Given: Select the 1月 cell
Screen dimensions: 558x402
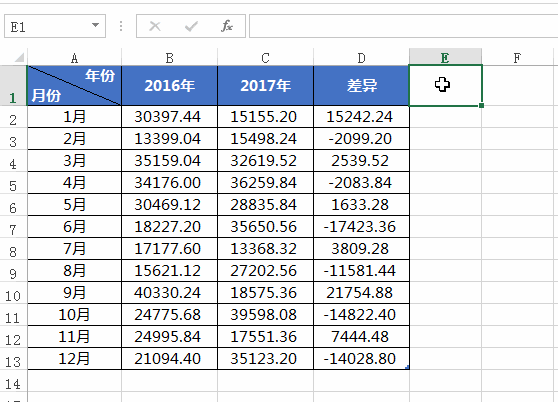Looking at the screenshot, I should (74, 117).
